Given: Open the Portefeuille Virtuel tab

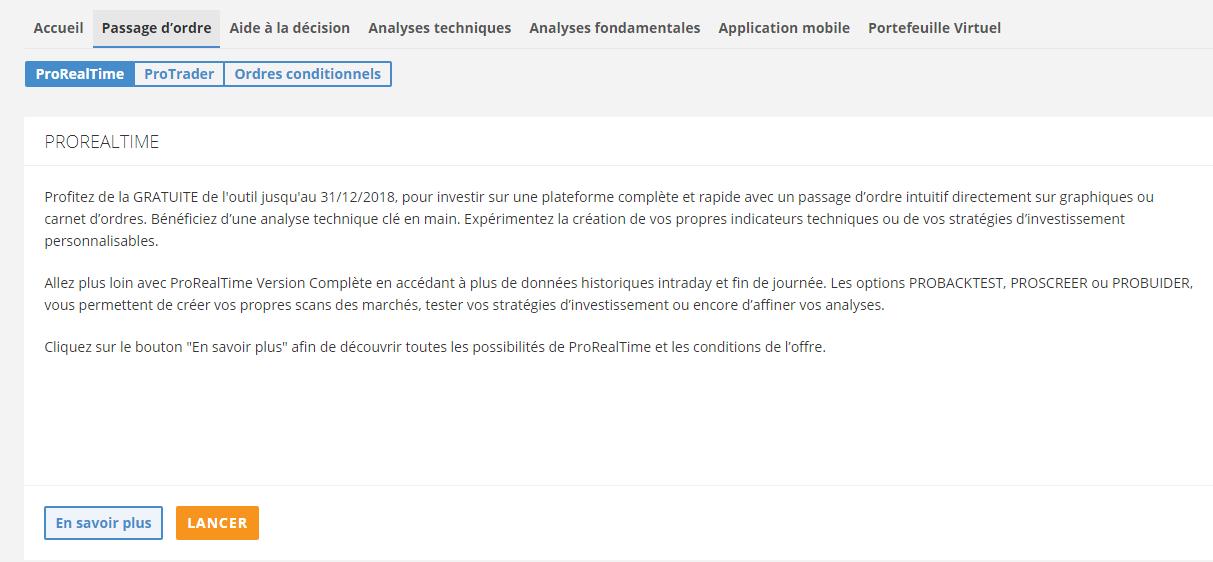Looking at the screenshot, I should [x=934, y=28].
